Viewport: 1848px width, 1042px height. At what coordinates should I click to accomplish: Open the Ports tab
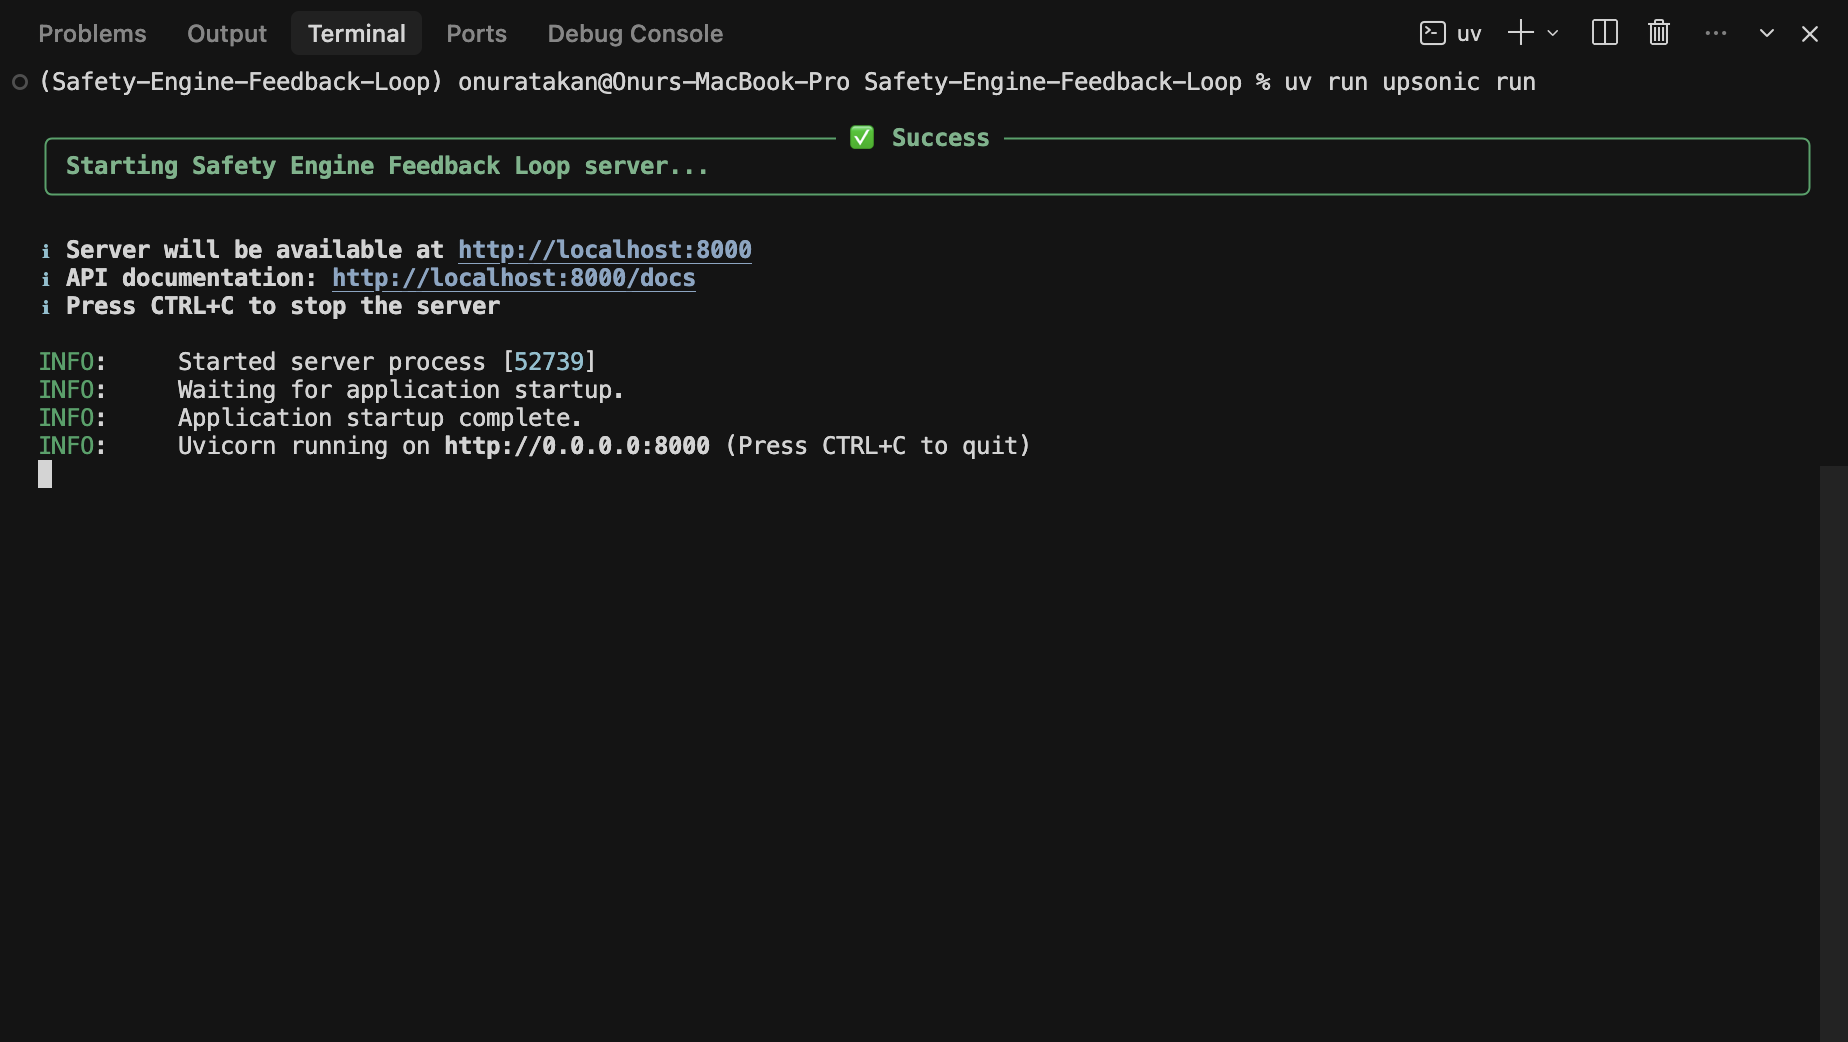pyautogui.click(x=476, y=34)
